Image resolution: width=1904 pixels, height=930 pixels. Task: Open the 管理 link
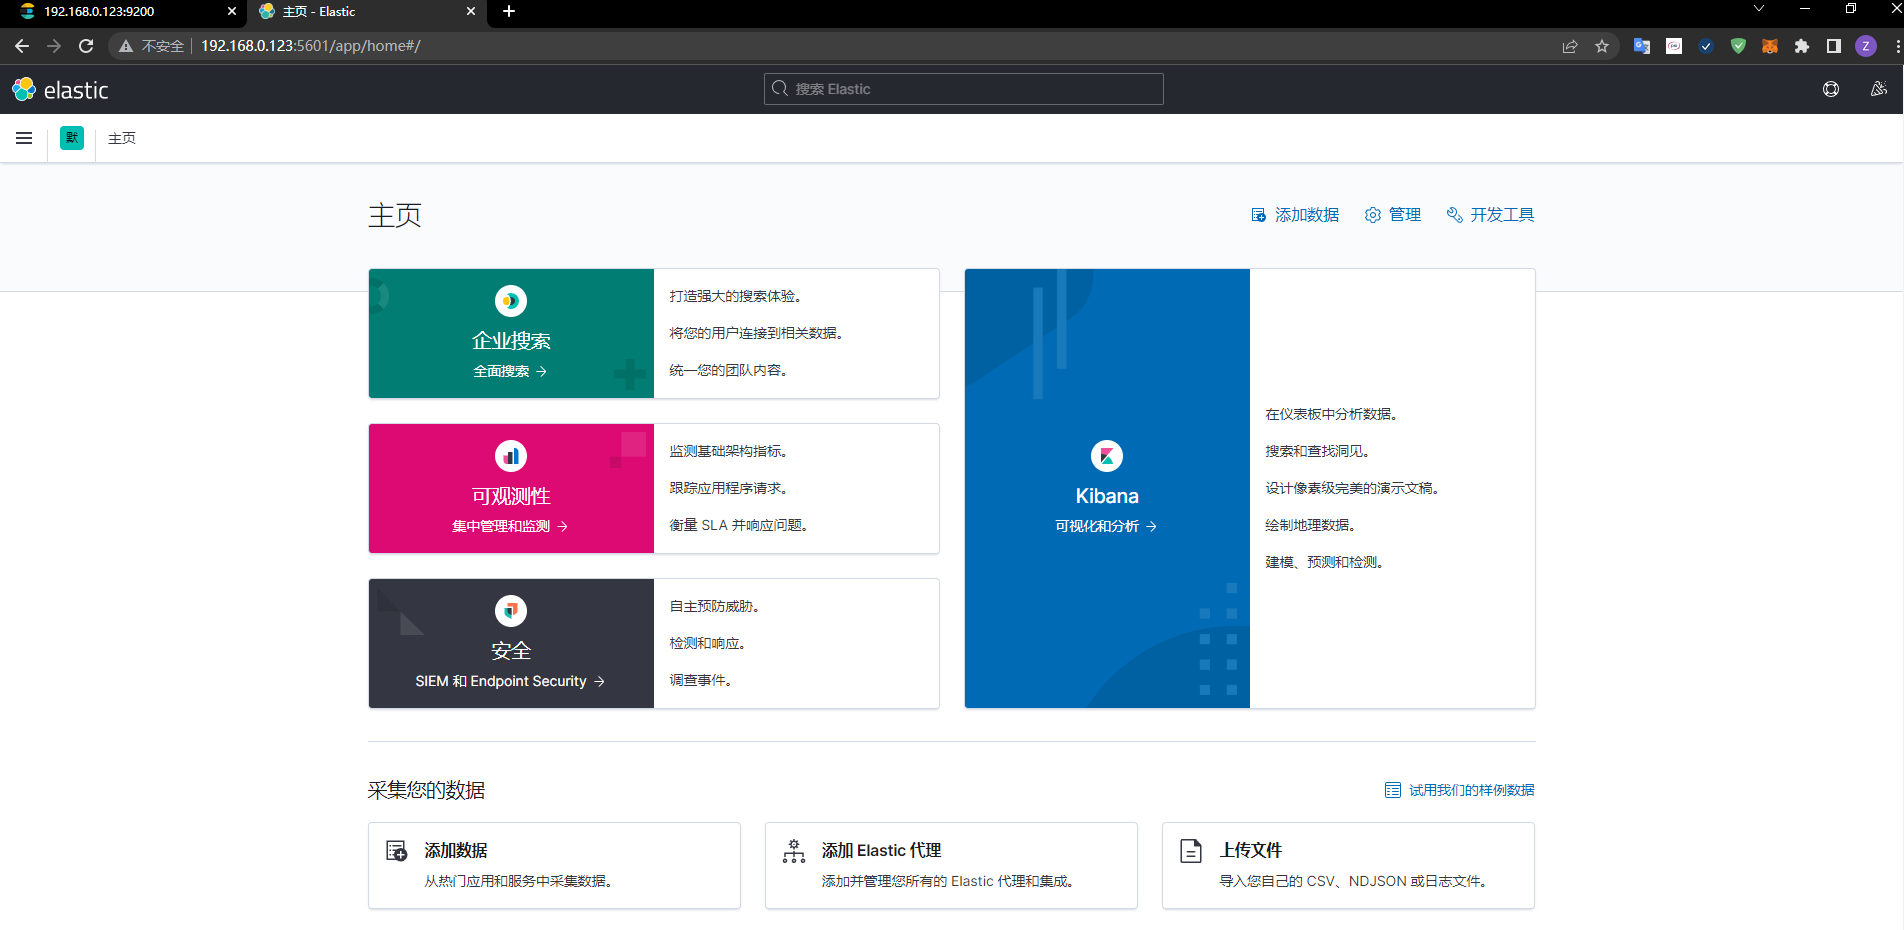(1393, 215)
